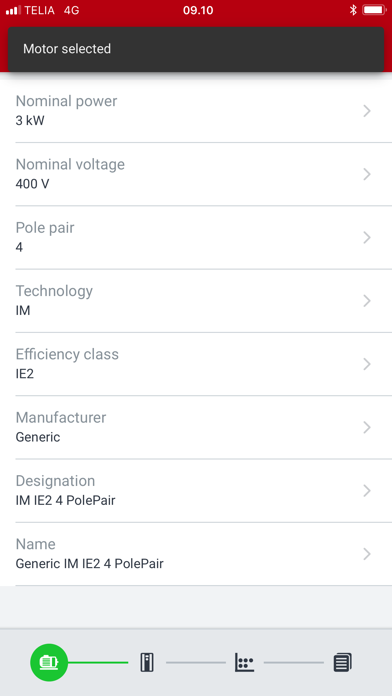Tap the 3 kW power value
Image resolution: width=392 pixels, height=696 pixels.
click(x=30, y=121)
